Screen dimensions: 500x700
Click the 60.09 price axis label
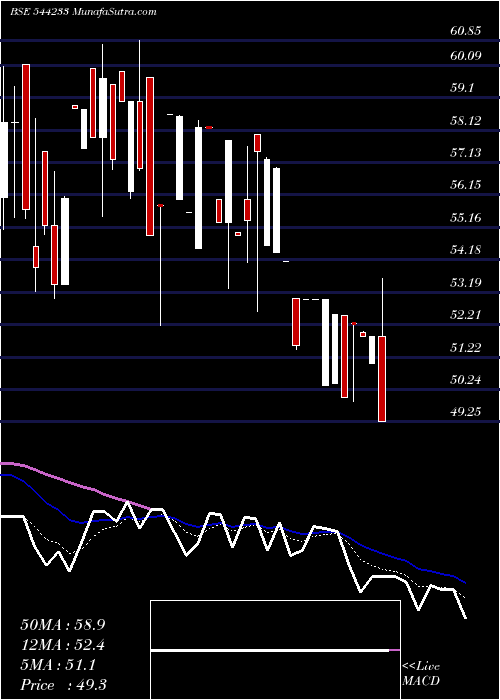coord(466,56)
